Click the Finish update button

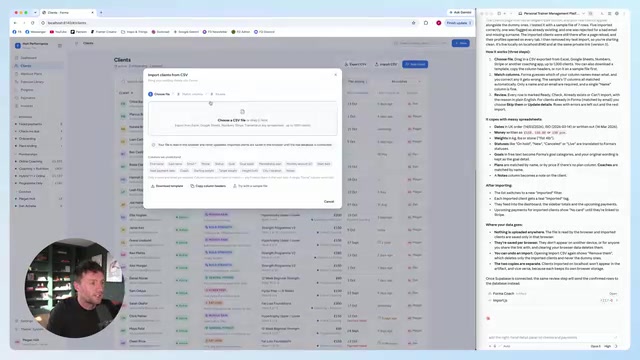coord(458,23)
